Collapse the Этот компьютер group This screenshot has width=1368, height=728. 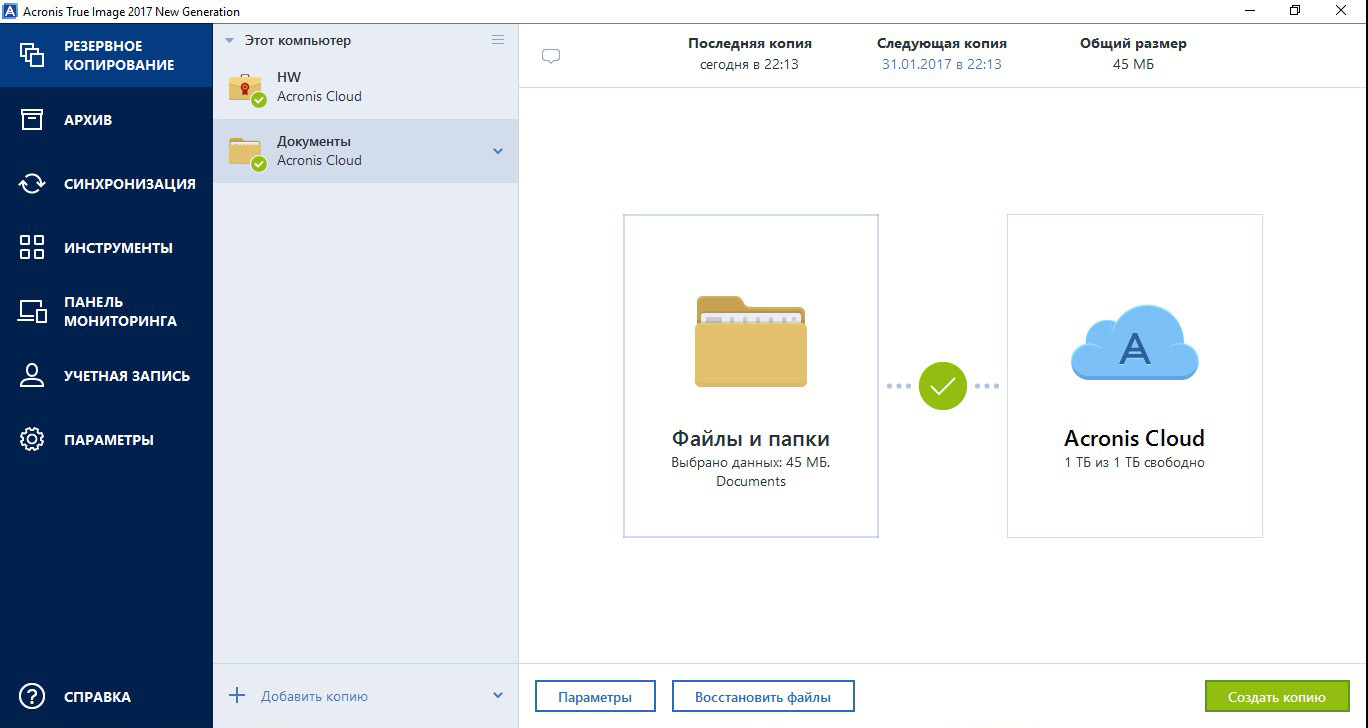229,41
